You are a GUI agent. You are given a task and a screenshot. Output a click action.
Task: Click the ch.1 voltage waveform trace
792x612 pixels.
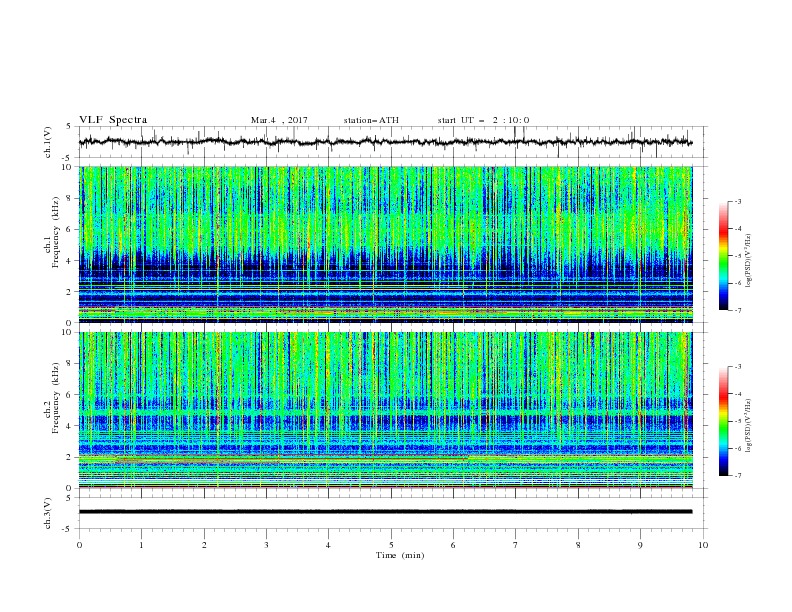click(385, 142)
